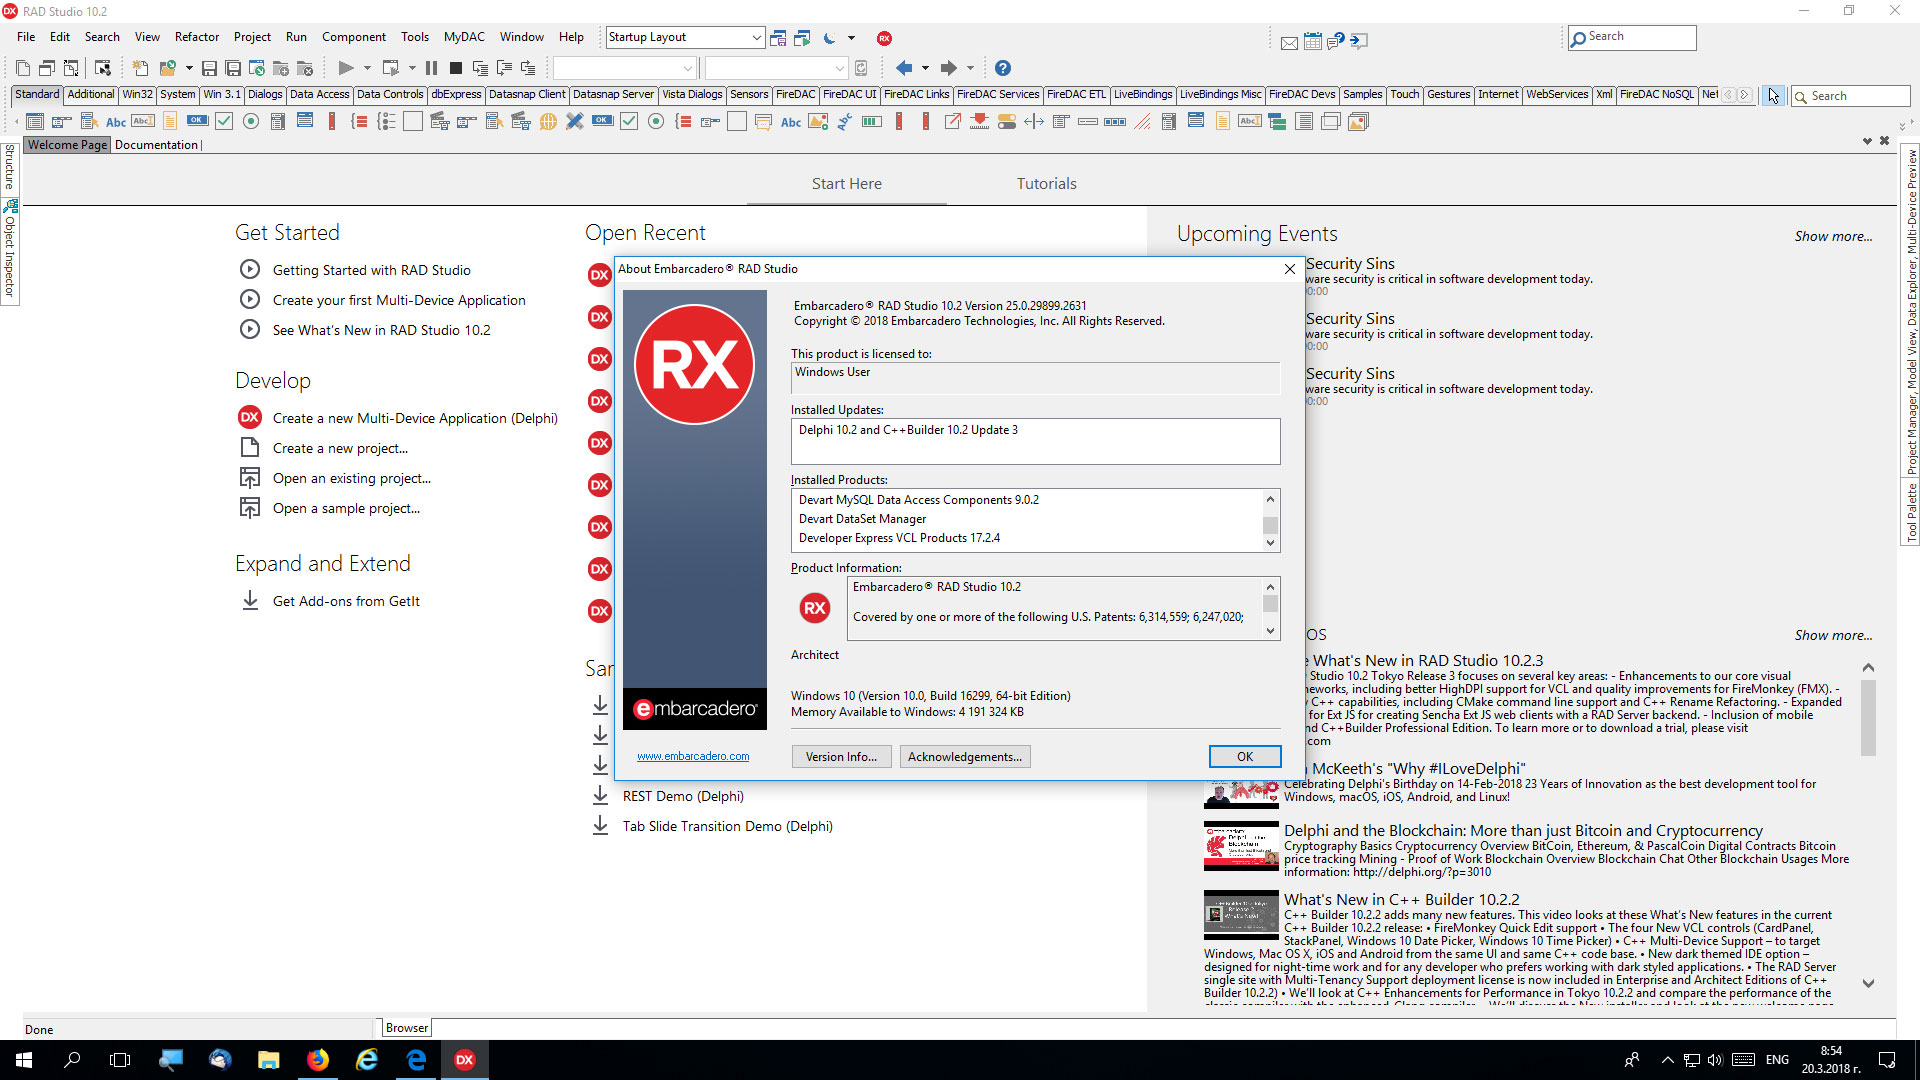
Task: Open the File menu
Action: [26, 37]
